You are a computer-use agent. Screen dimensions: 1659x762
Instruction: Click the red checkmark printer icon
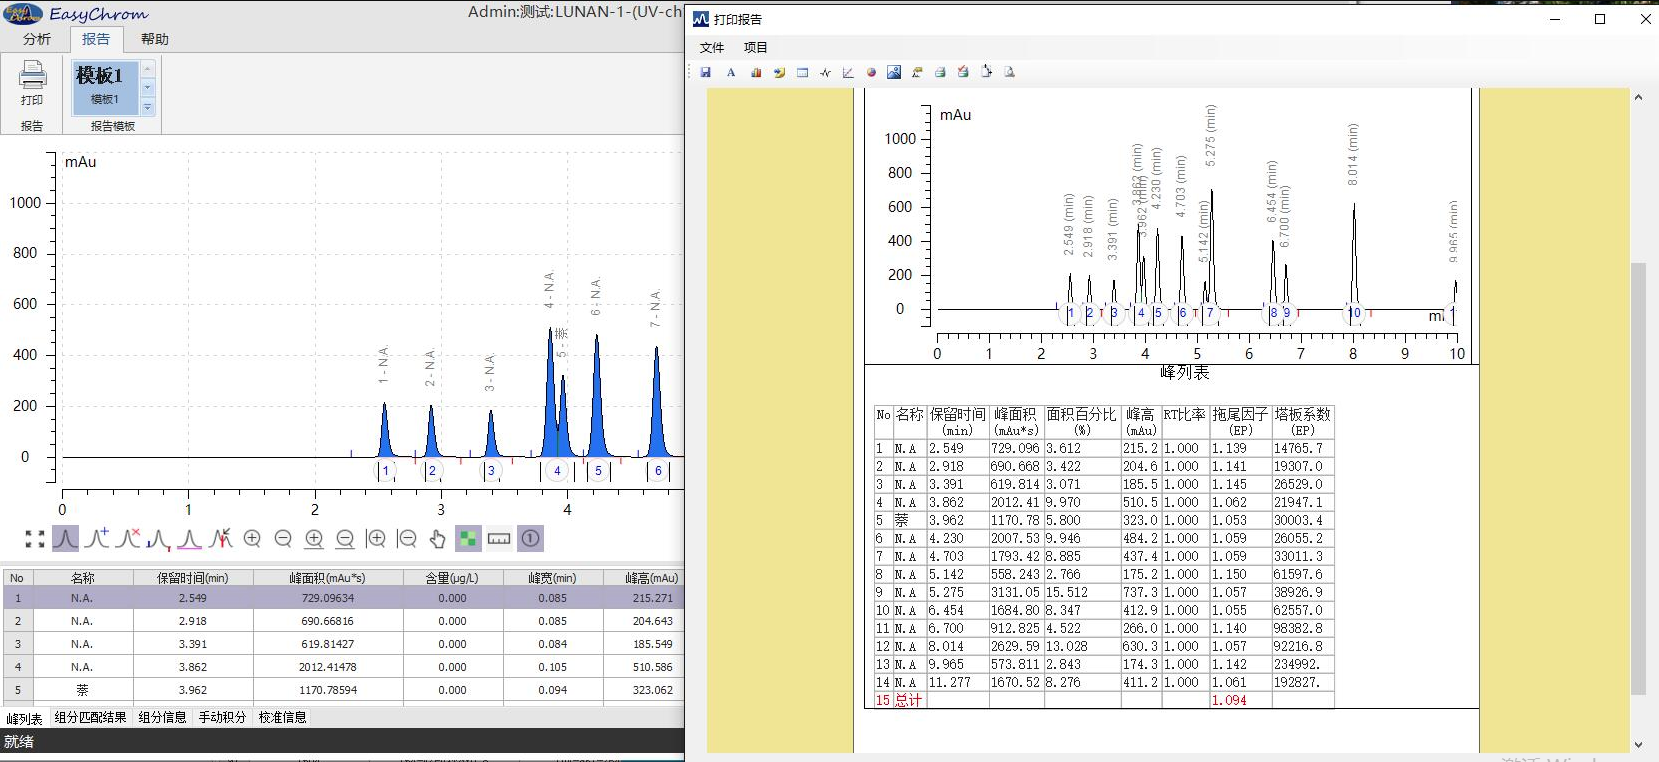[963, 72]
